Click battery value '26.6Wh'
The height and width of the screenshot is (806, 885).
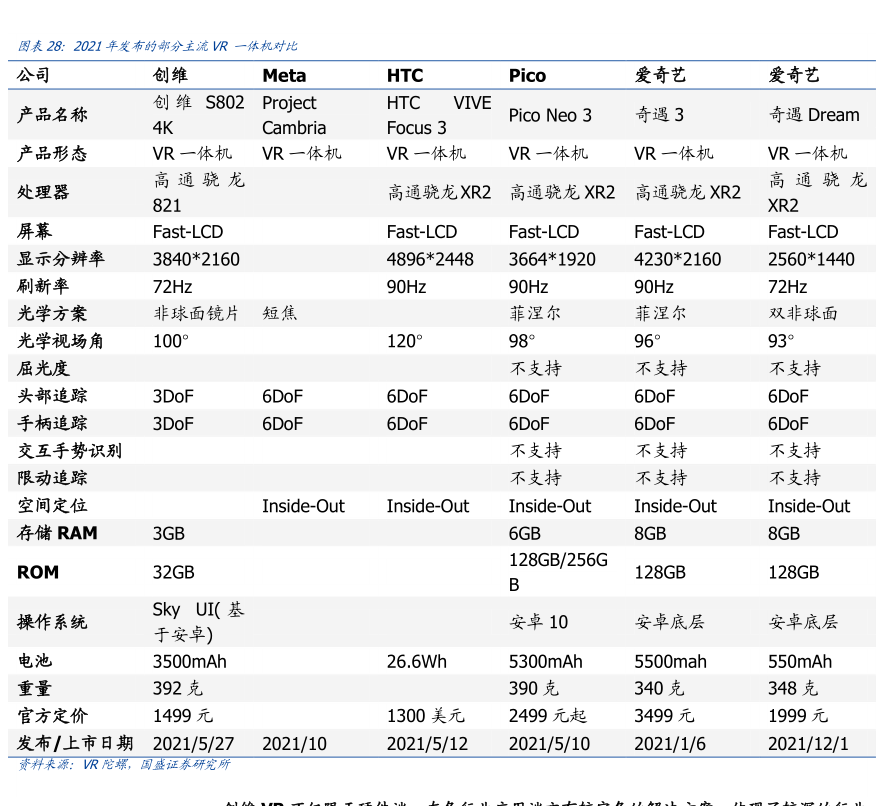pyautogui.click(x=417, y=662)
